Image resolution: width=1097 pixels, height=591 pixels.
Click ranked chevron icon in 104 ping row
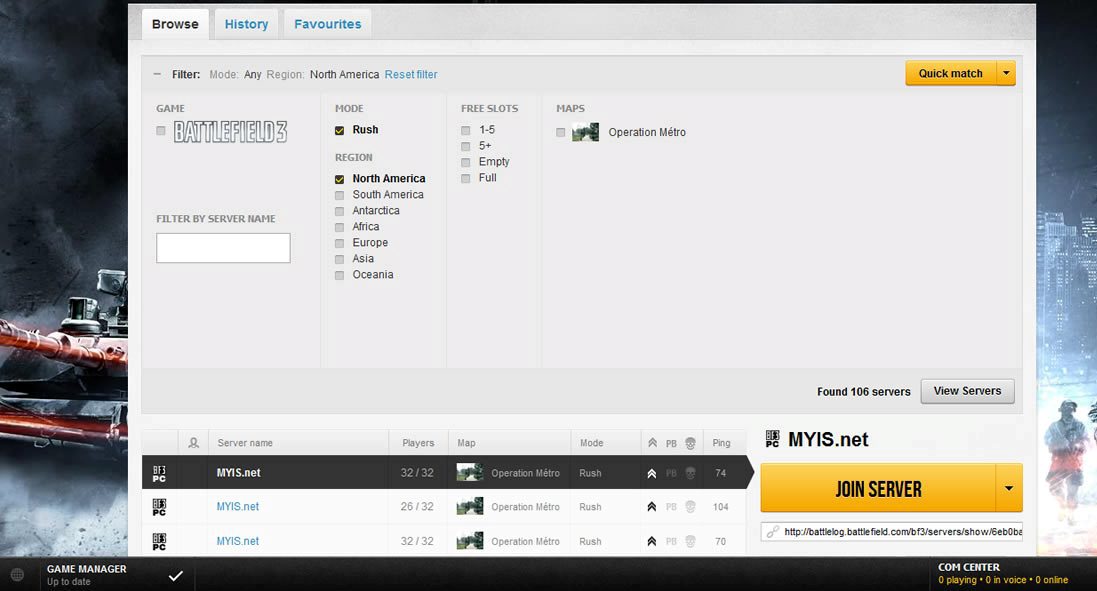(651, 507)
